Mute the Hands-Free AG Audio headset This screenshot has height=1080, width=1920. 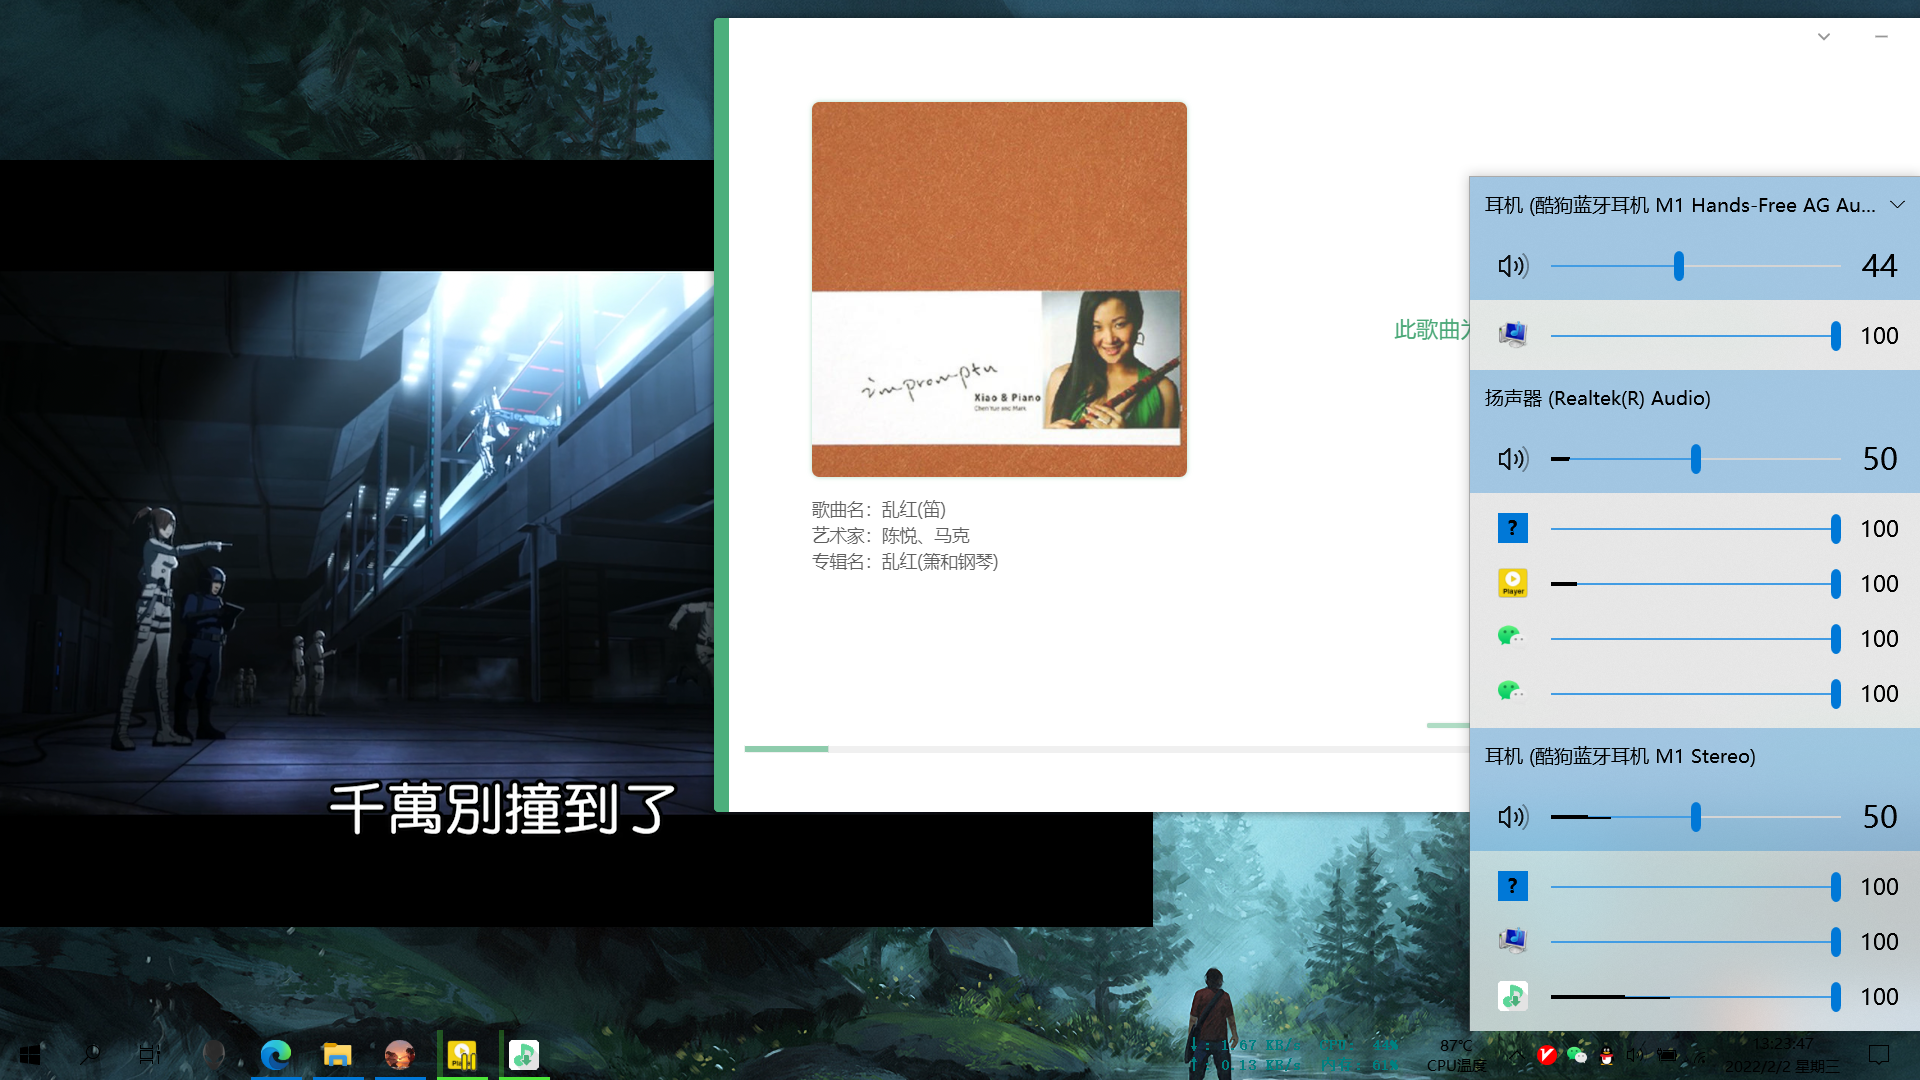click(1512, 266)
